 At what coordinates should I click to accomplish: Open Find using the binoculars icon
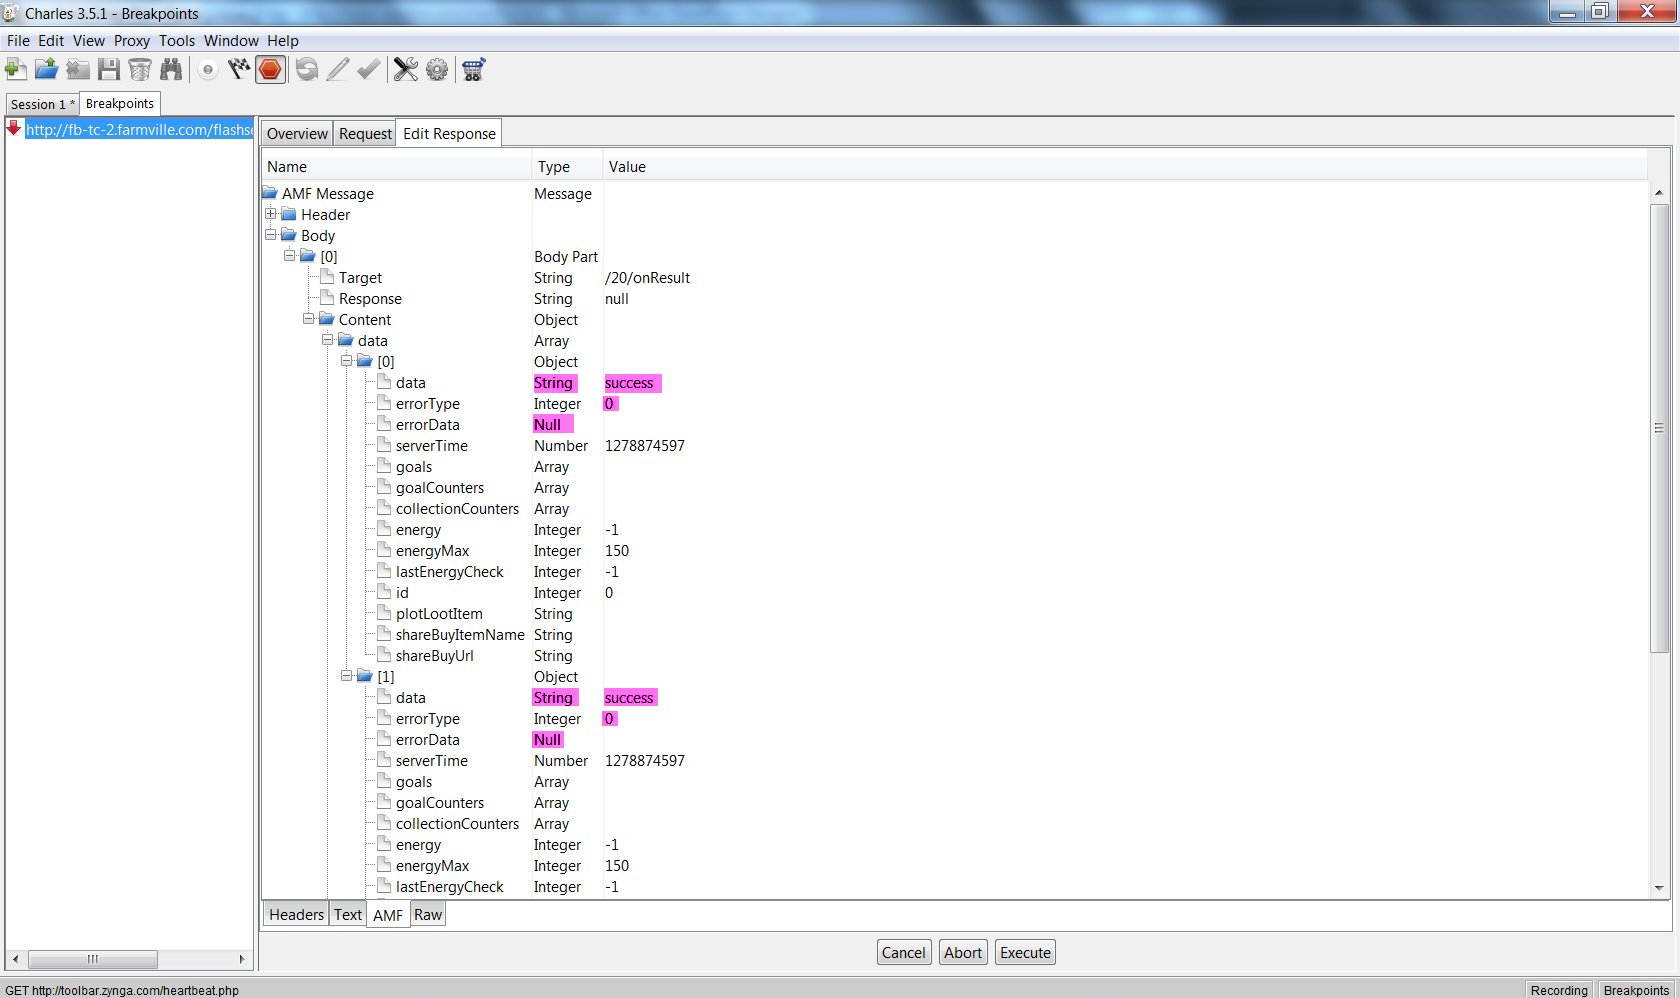point(171,69)
